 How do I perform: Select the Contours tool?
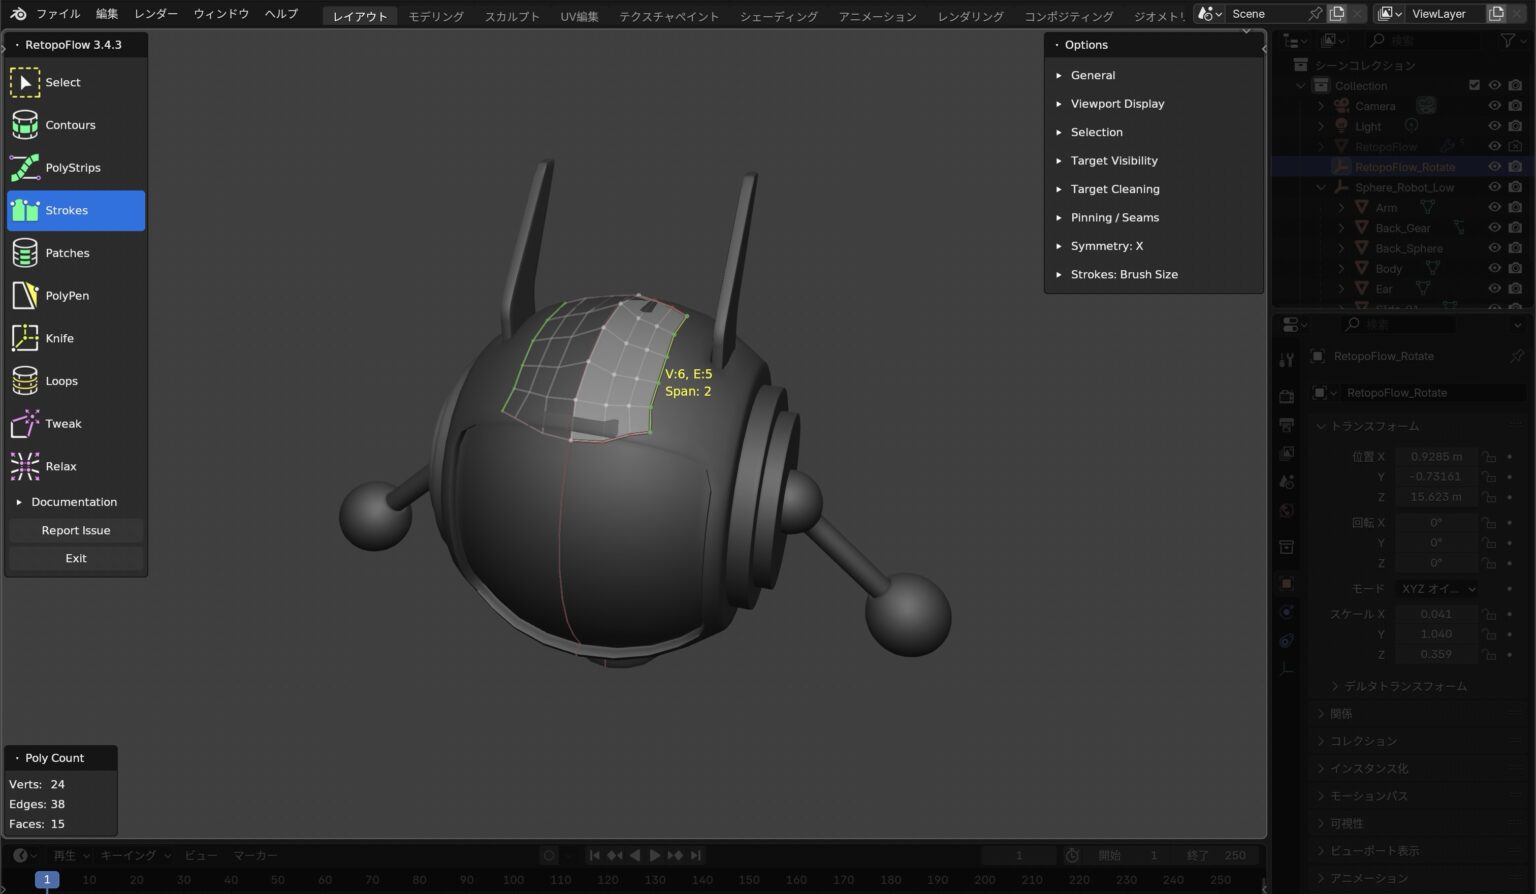[70, 124]
